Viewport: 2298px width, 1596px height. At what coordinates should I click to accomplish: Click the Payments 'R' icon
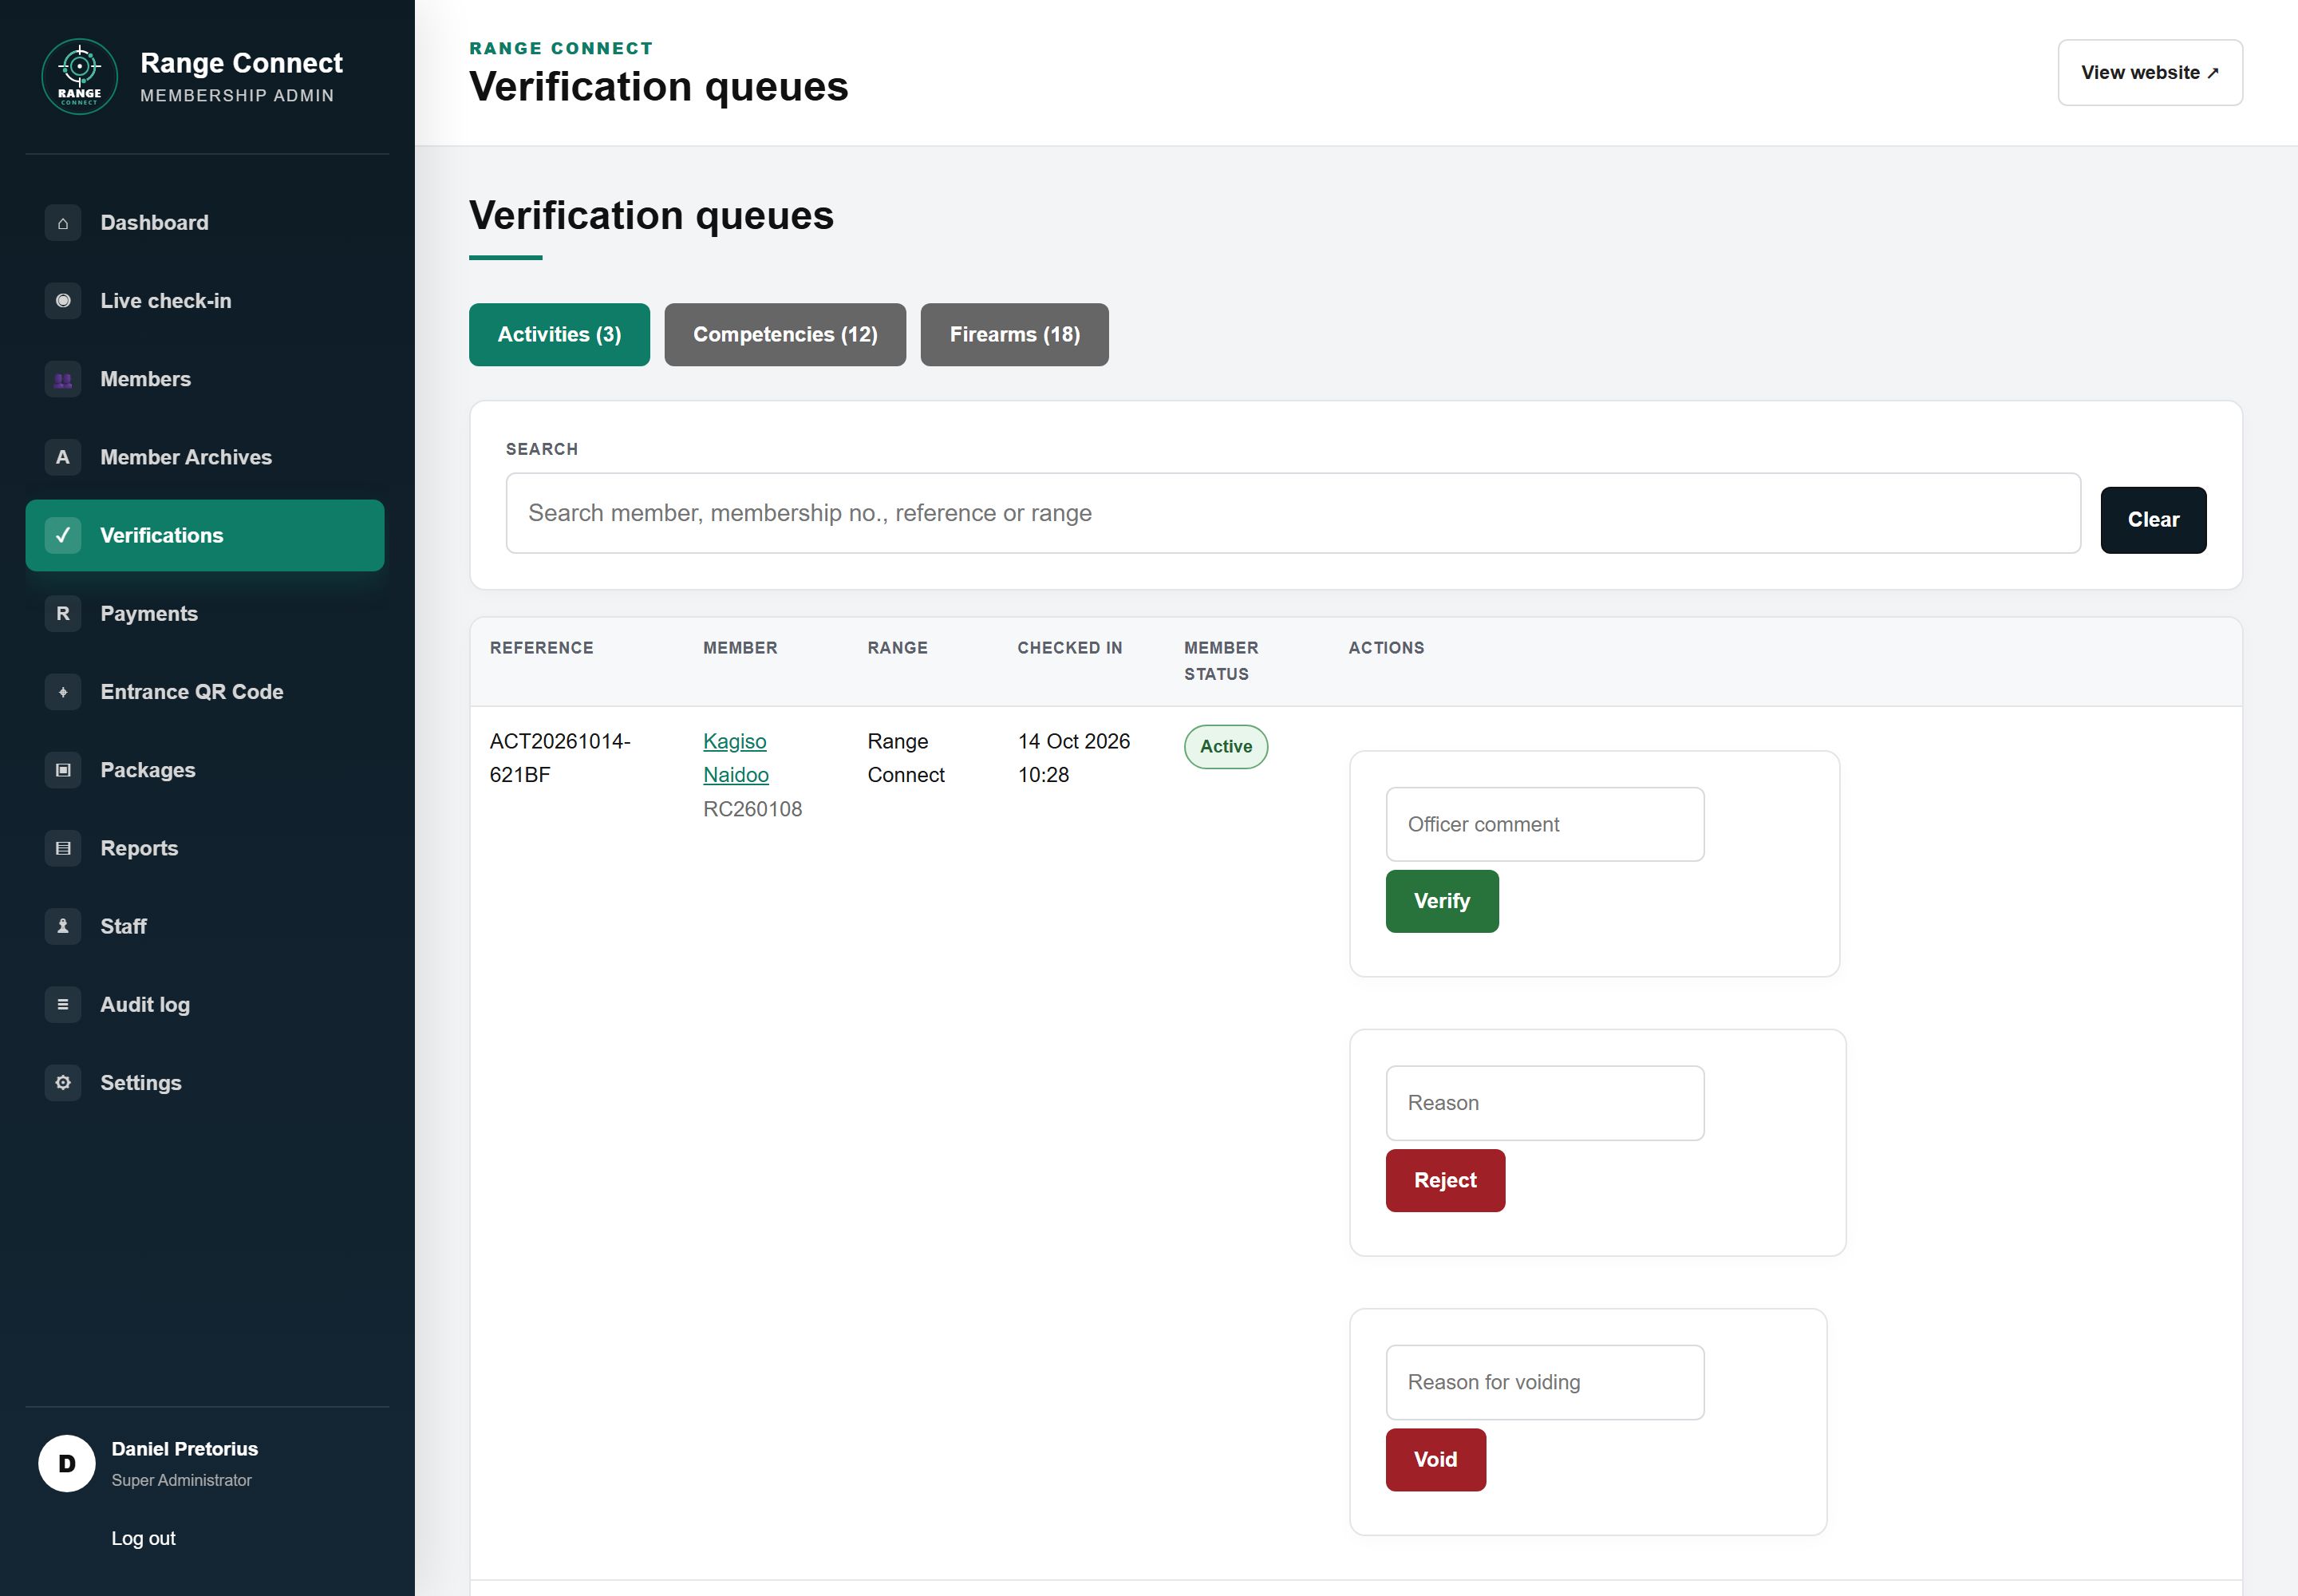pos(63,613)
